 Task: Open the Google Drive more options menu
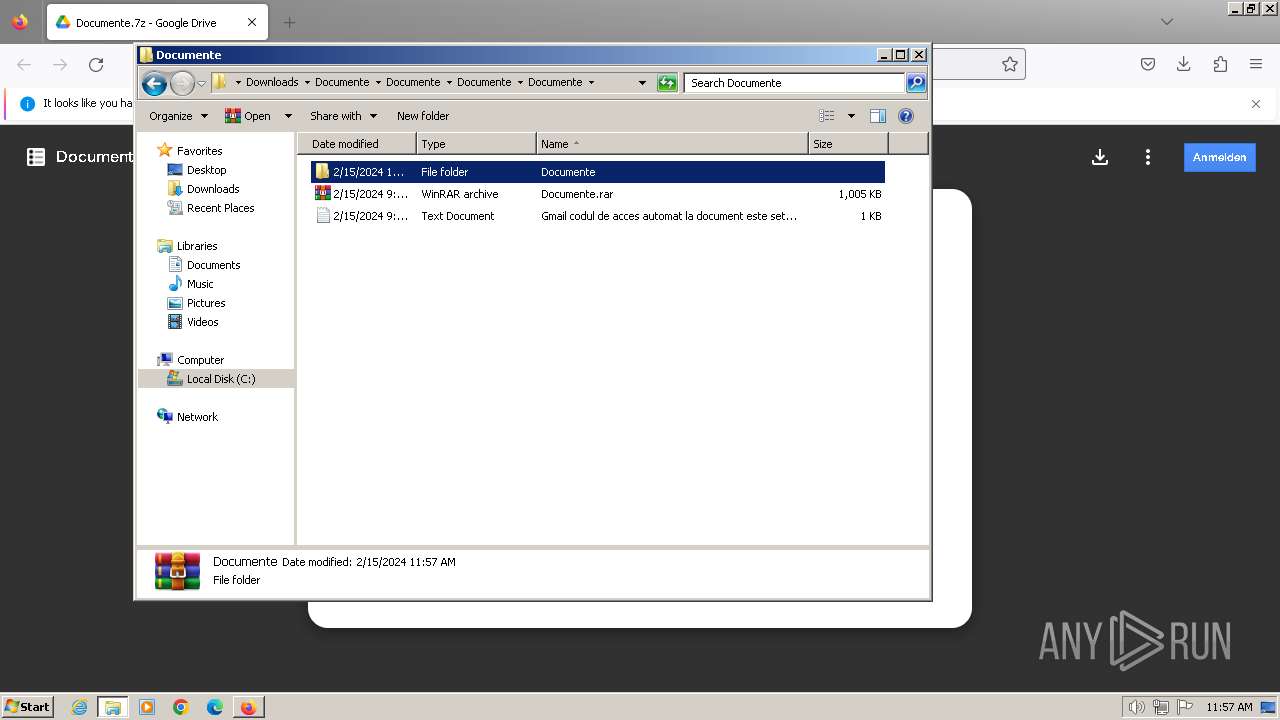click(1148, 157)
